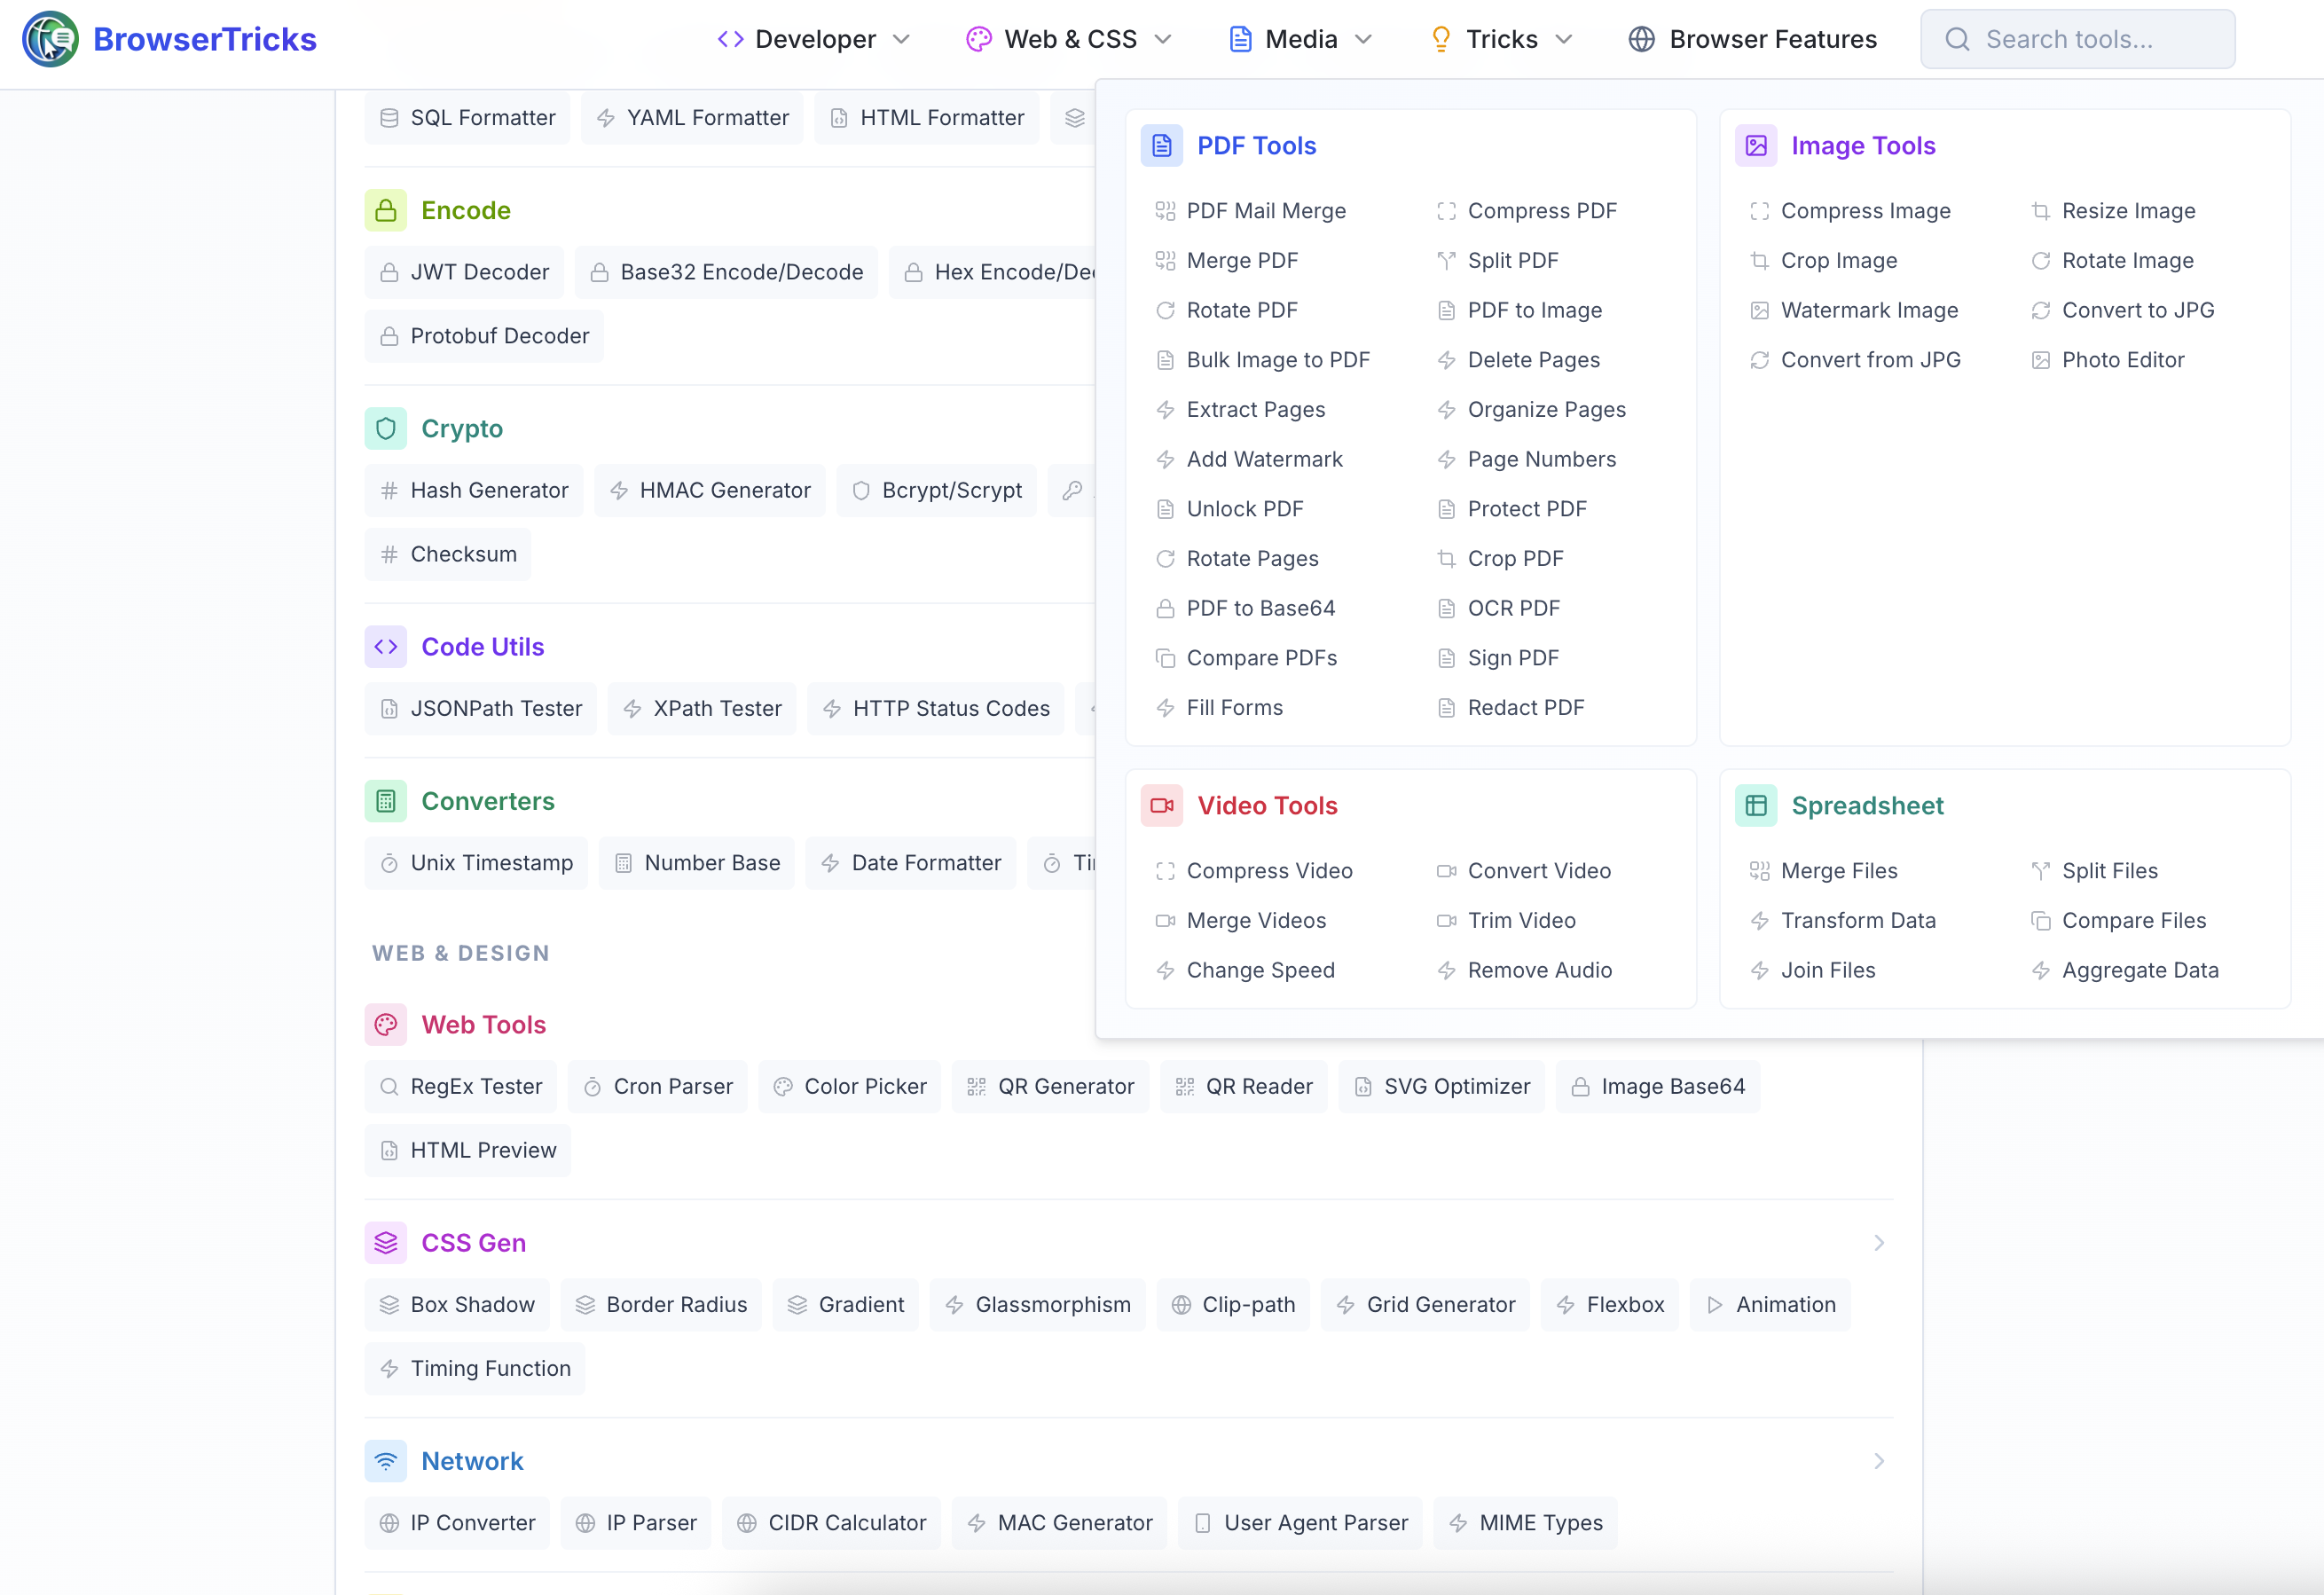Viewport: 2324px width, 1595px height.
Task: Open the Media menu
Action: pyautogui.click(x=1299, y=39)
